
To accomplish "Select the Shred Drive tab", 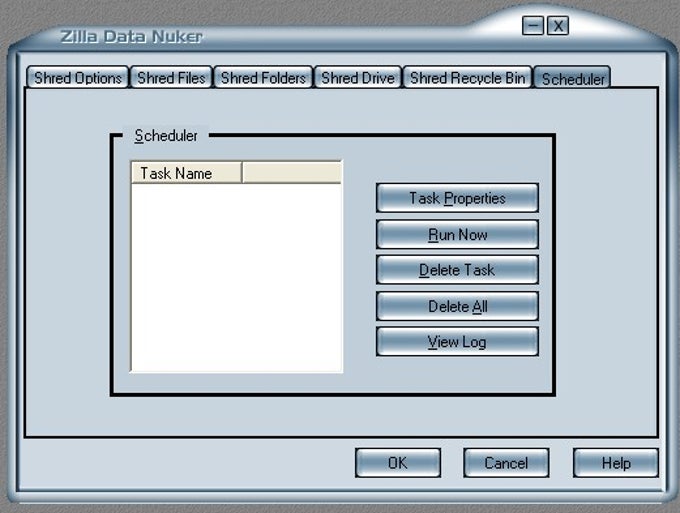I will click(x=358, y=78).
